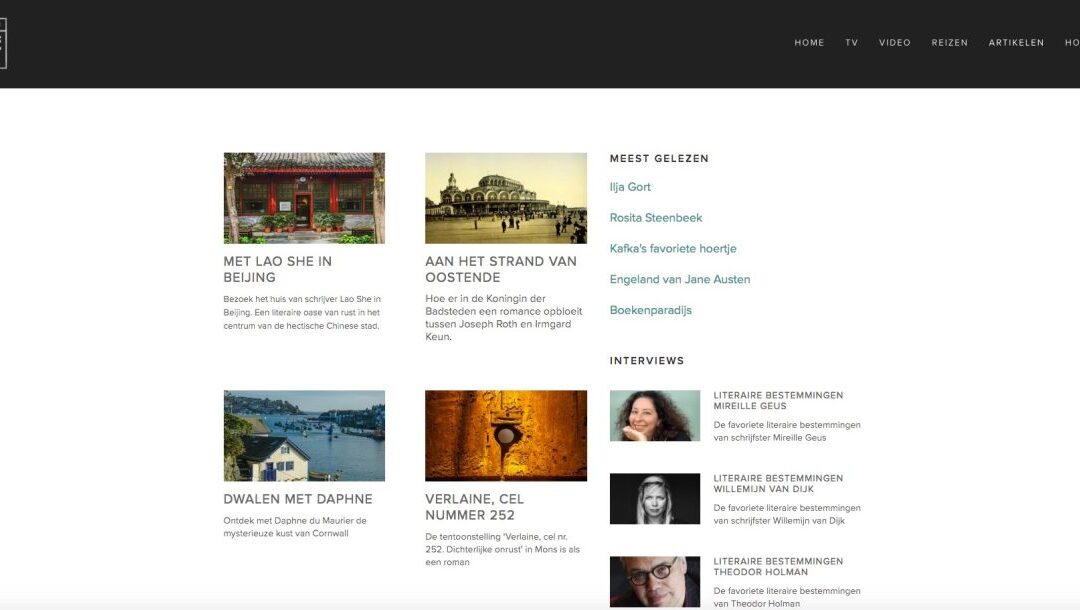Screen dimensions: 1080x610
Task: Open the Cornwall harbor thumbnail
Action: pos(304,435)
